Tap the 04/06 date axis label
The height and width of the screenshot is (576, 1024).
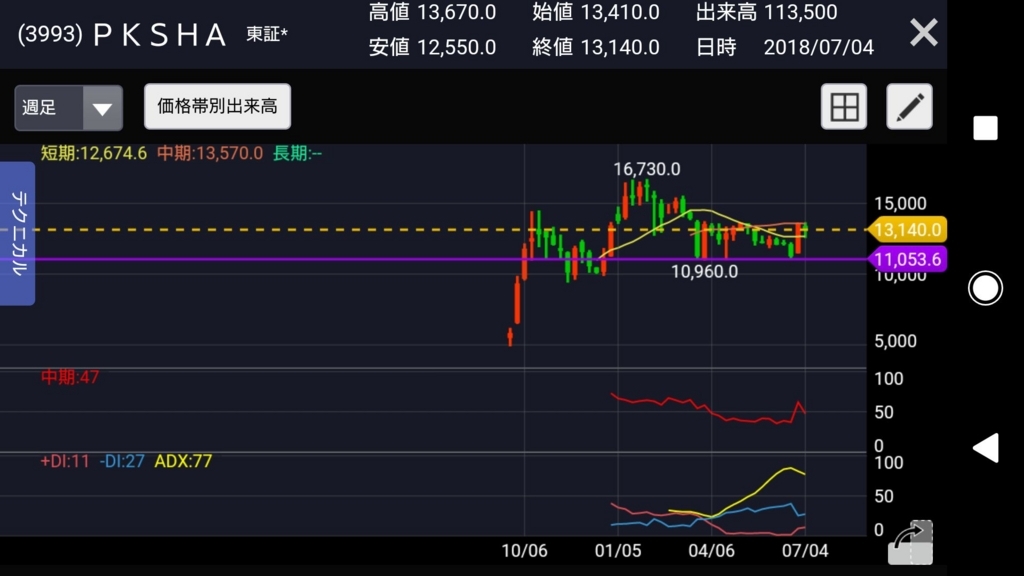[x=711, y=551]
